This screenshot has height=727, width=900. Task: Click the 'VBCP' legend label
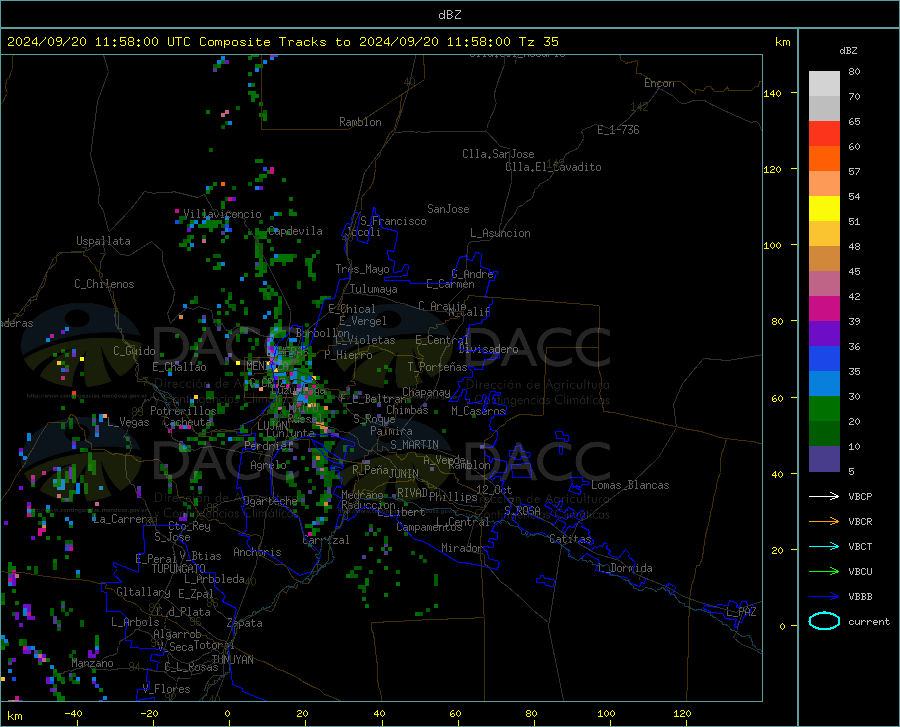[860, 496]
